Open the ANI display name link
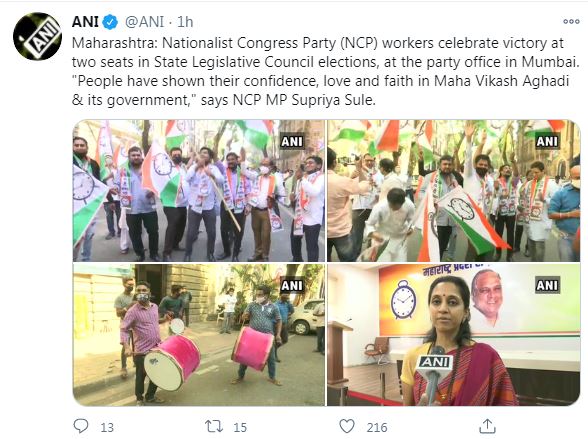588x439 pixels. pos(85,22)
